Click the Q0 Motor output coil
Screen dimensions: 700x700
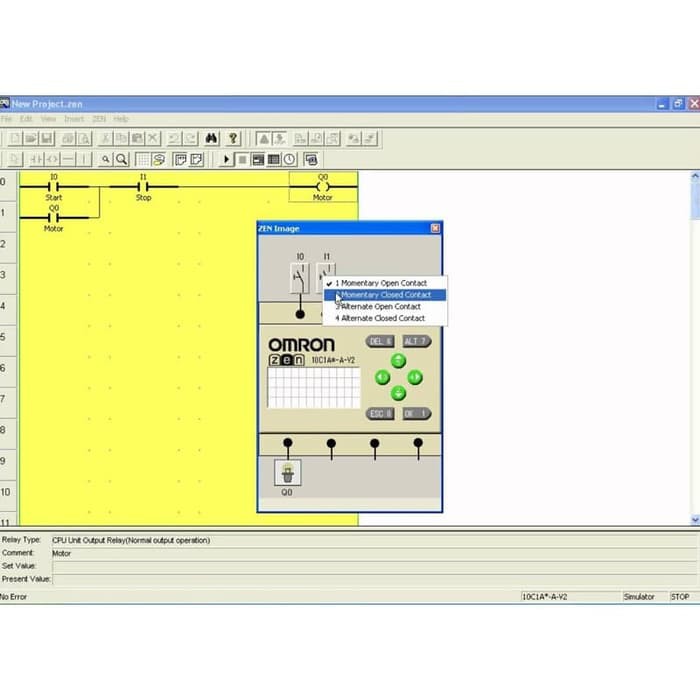(x=322, y=187)
